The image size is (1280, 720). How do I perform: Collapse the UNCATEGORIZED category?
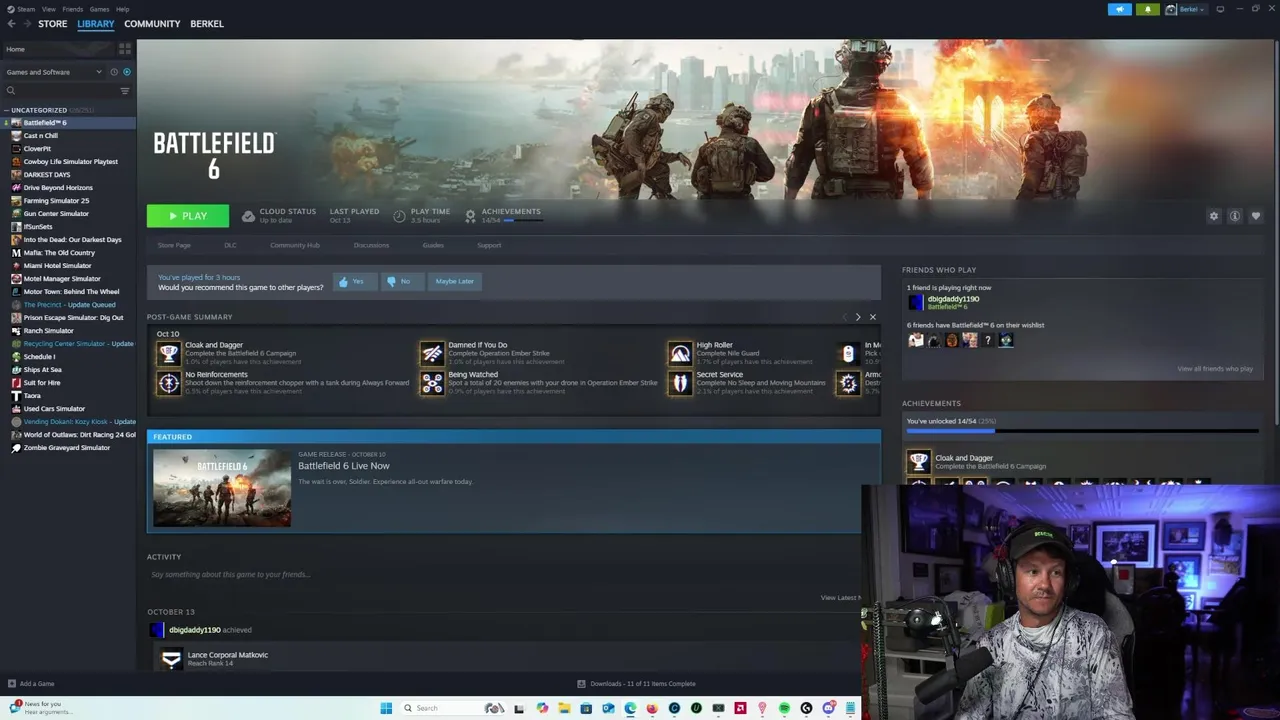(7, 110)
